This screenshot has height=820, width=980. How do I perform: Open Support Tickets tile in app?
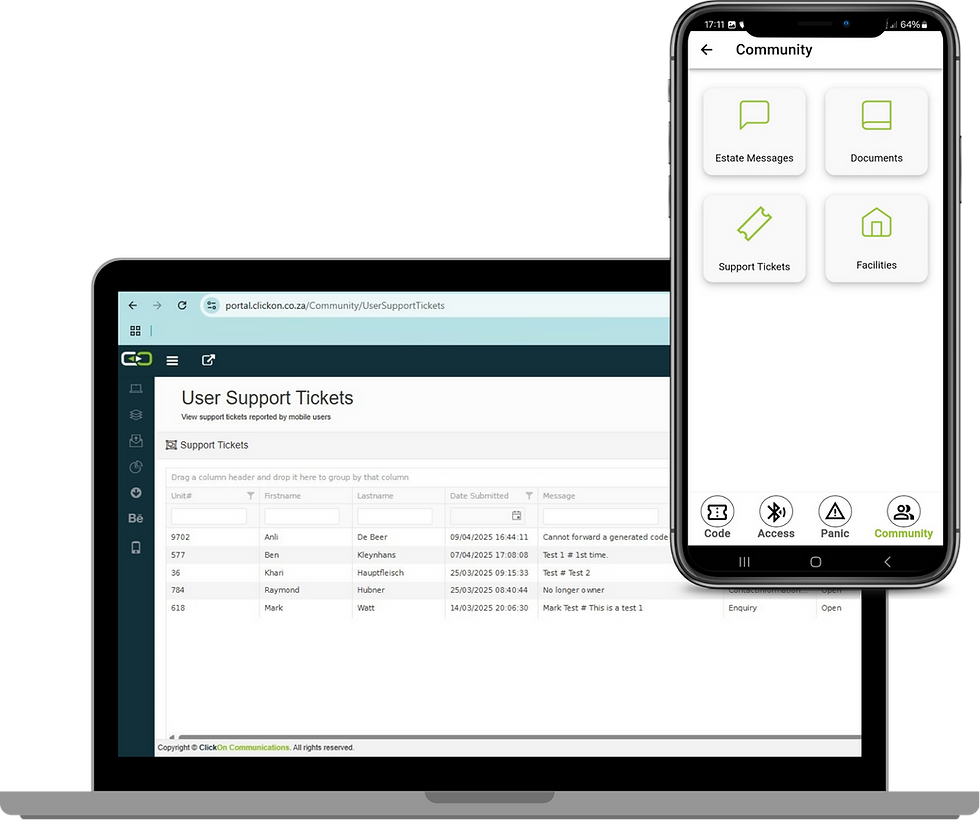click(x=754, y=239)
